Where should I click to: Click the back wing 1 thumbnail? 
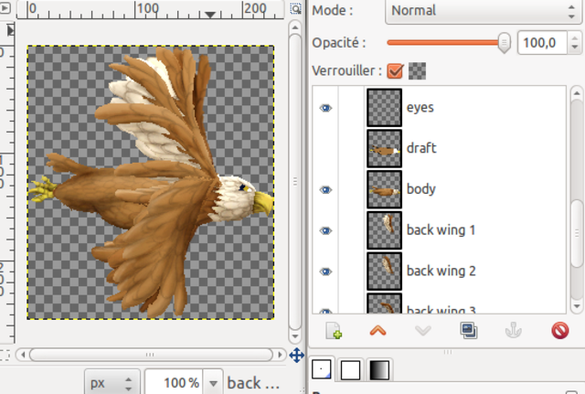384,230
